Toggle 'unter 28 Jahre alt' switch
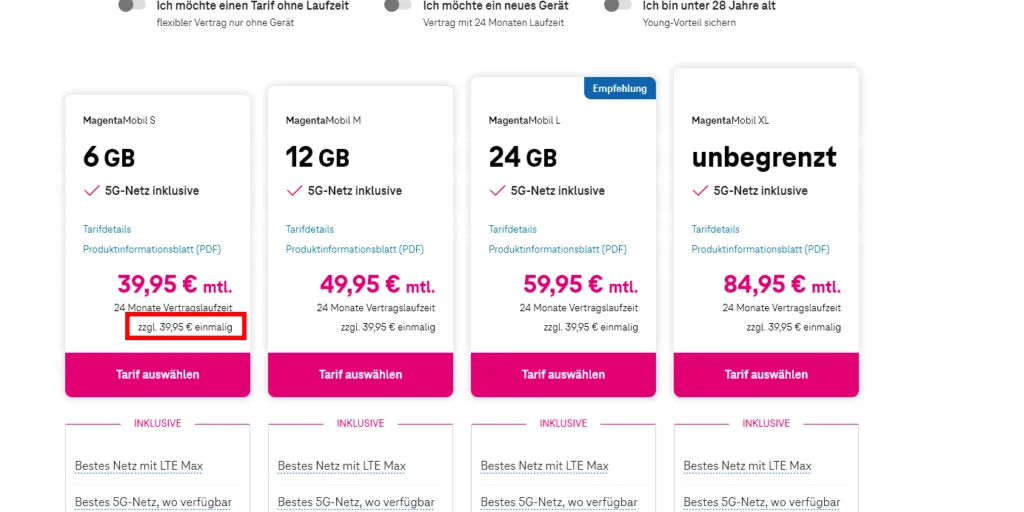Viewport: 1024px width, 512px height. [x=618, y=5]
